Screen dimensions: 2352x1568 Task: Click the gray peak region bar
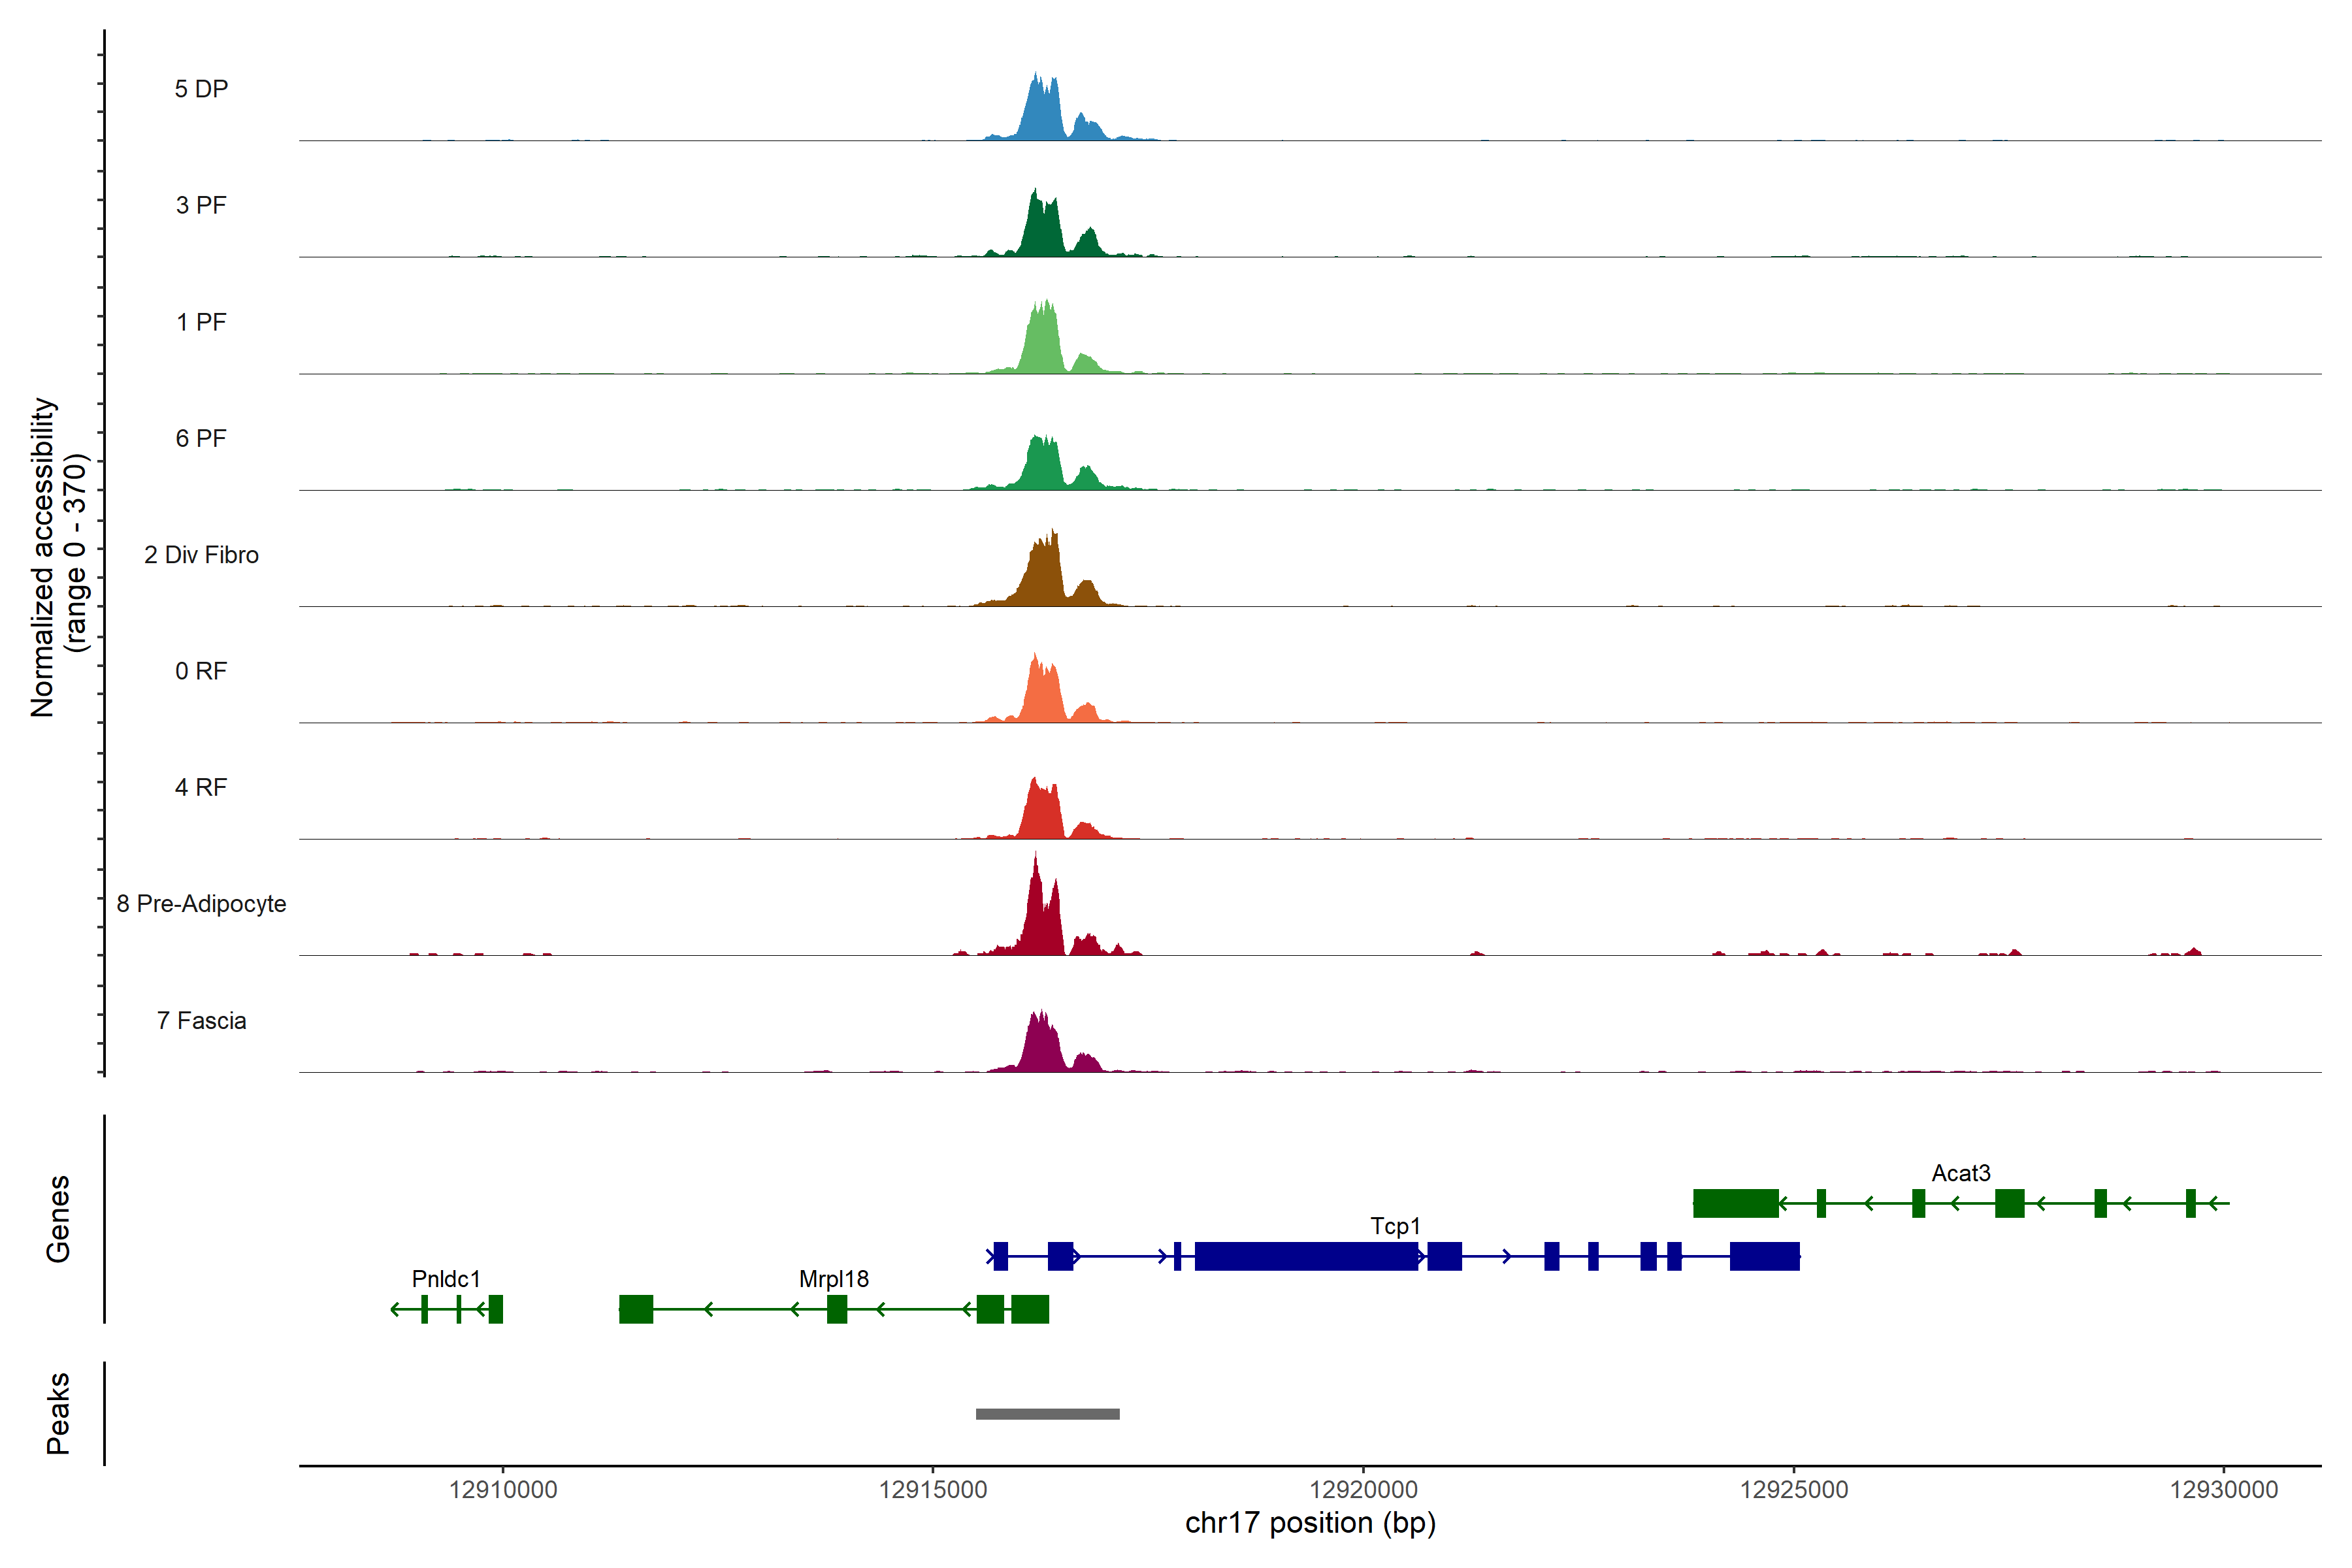click(1047, 1414)
